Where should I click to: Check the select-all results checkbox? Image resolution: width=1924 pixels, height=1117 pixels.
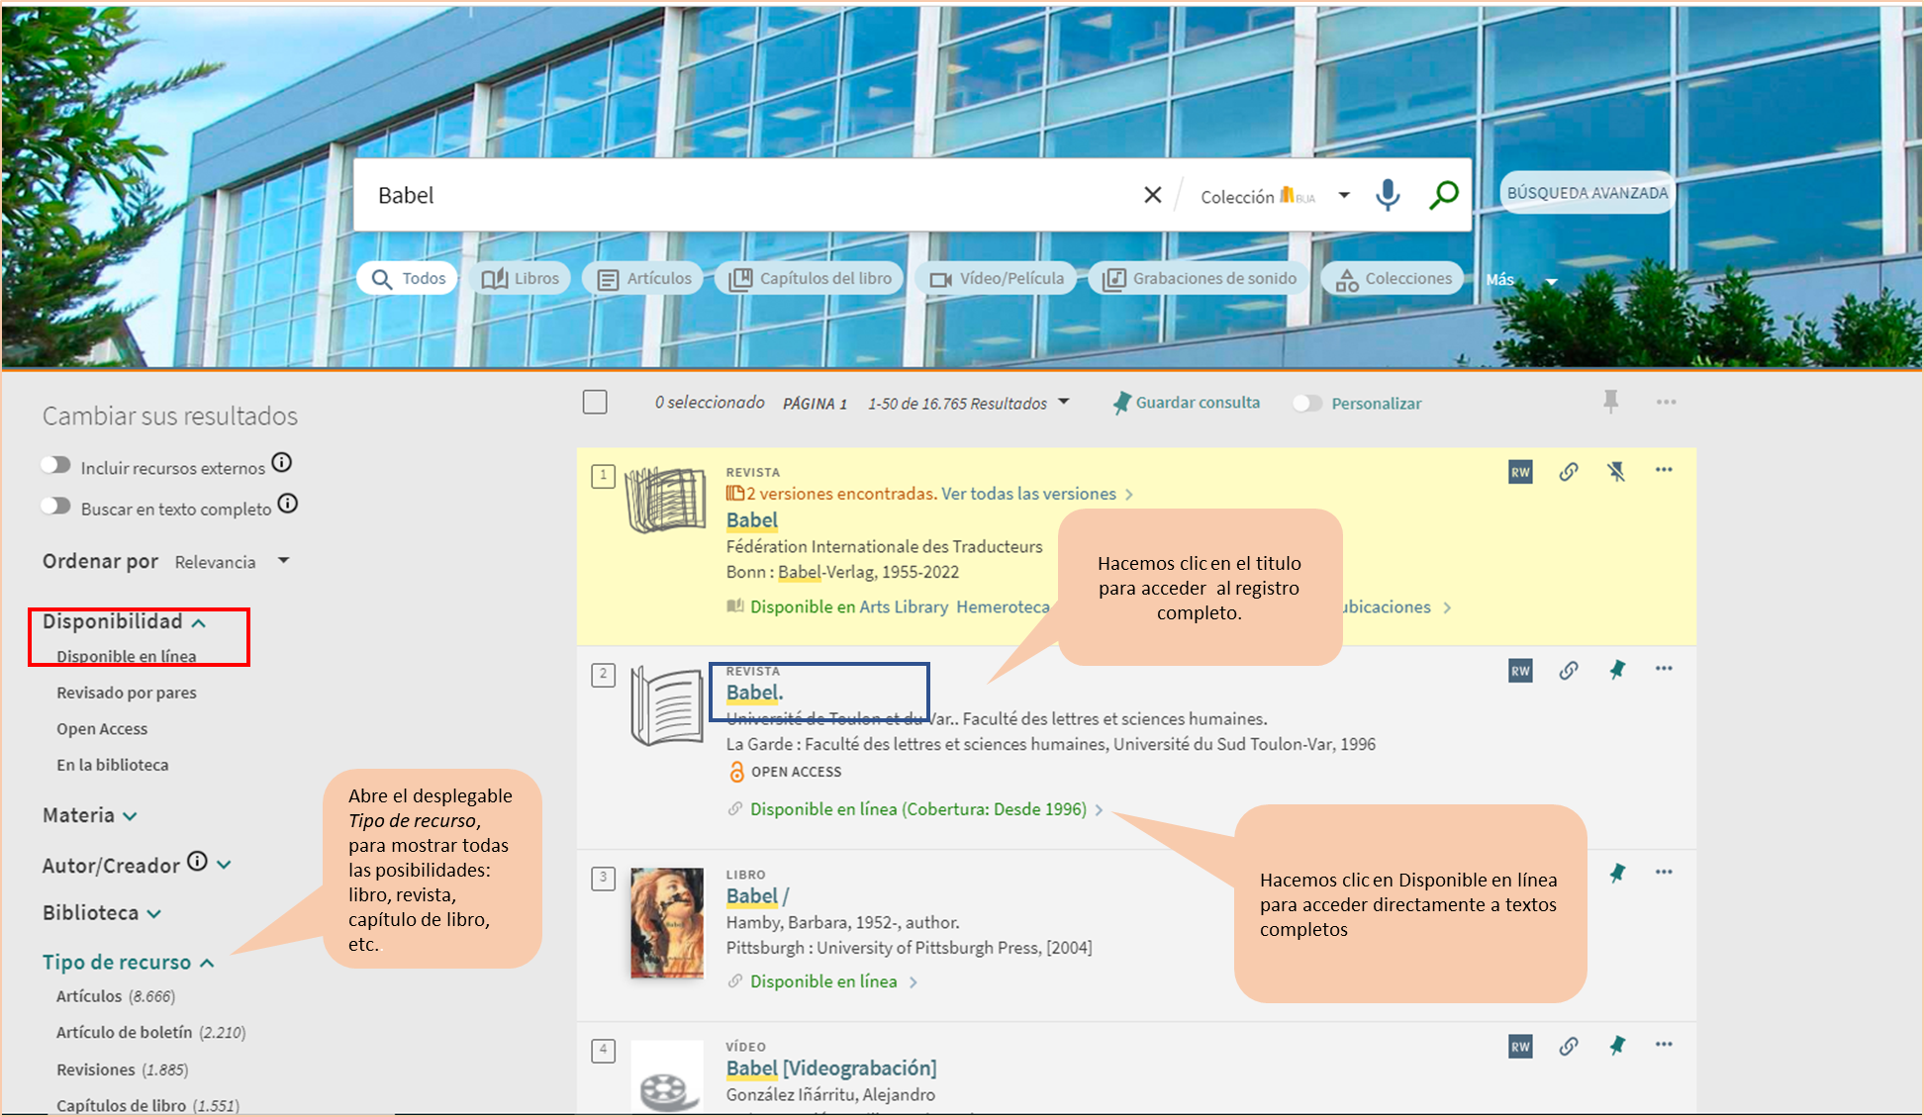pyautogui.click(x=595, y=402)
